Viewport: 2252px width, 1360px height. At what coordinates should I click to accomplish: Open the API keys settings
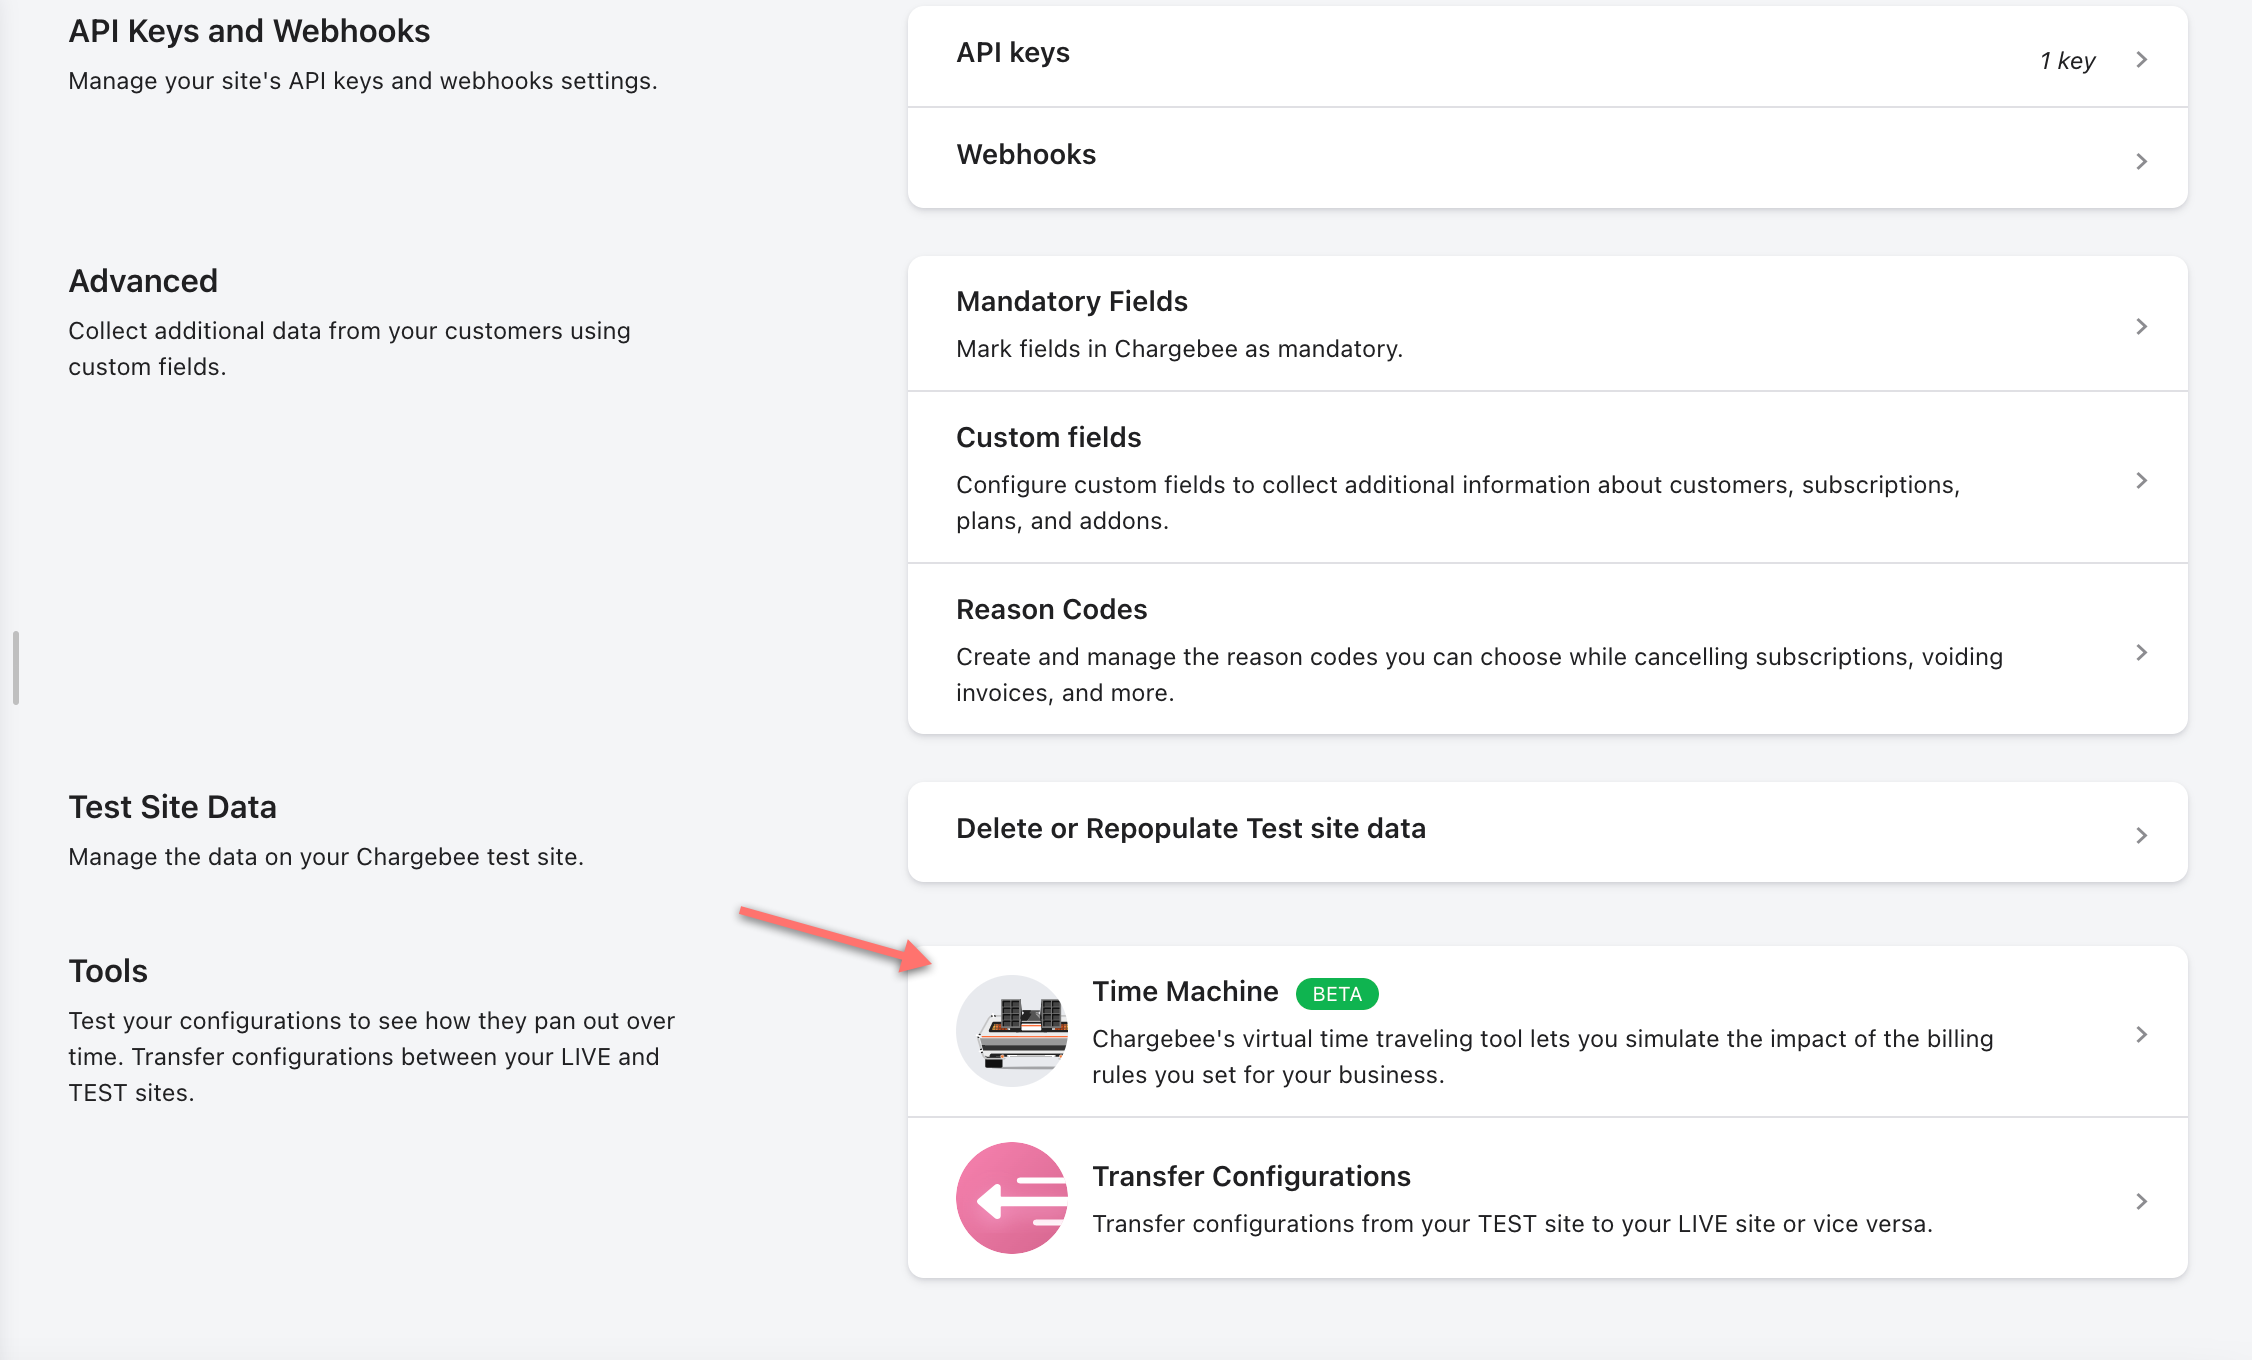click(1013, 53)
